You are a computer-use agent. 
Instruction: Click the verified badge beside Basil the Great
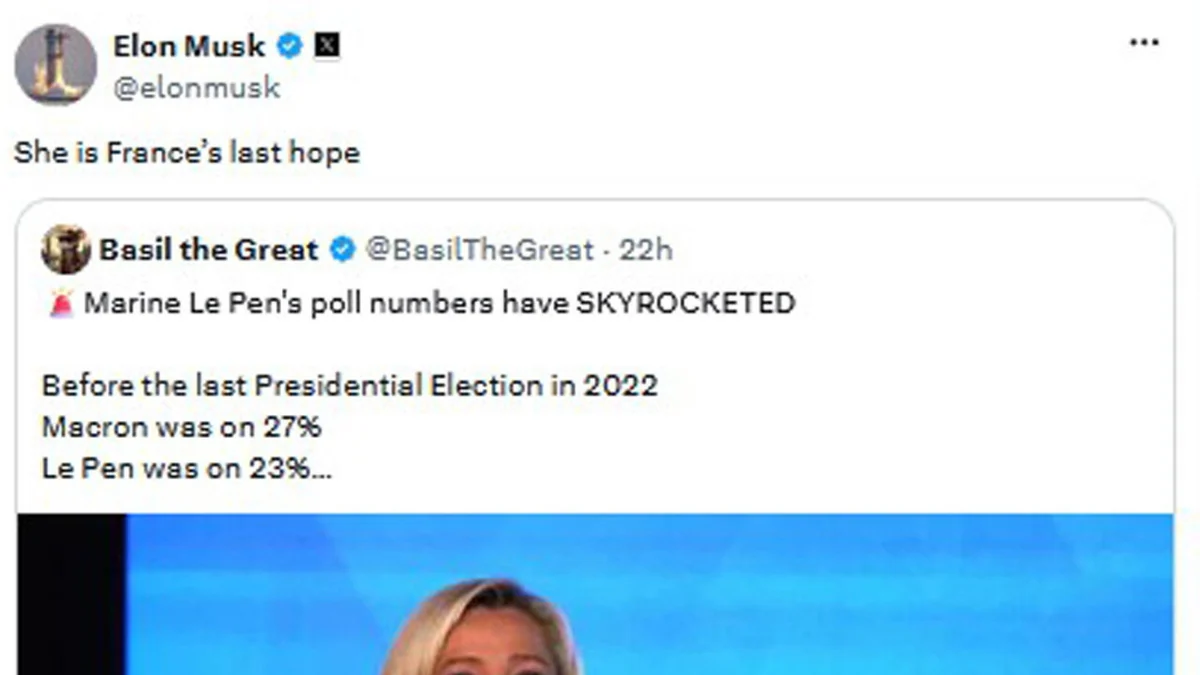342,250
